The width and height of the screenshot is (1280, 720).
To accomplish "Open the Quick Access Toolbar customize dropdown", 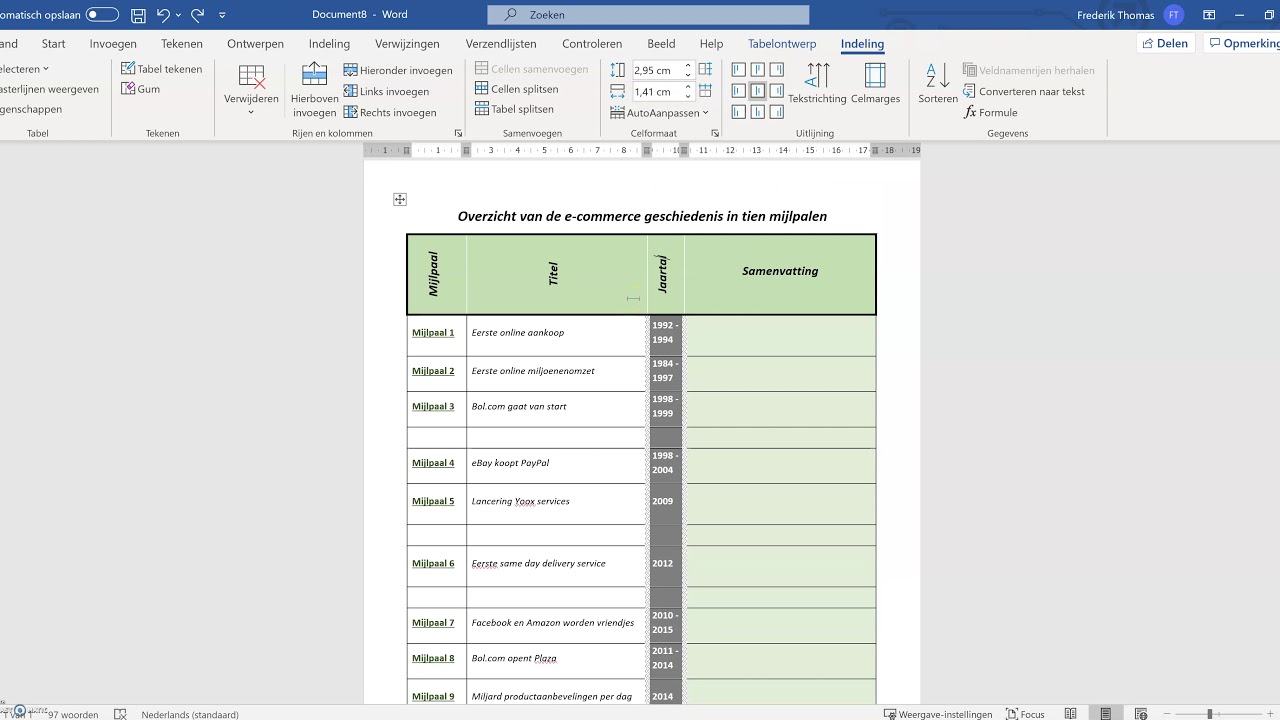I will pyautogui.click(x=222, y=15).
